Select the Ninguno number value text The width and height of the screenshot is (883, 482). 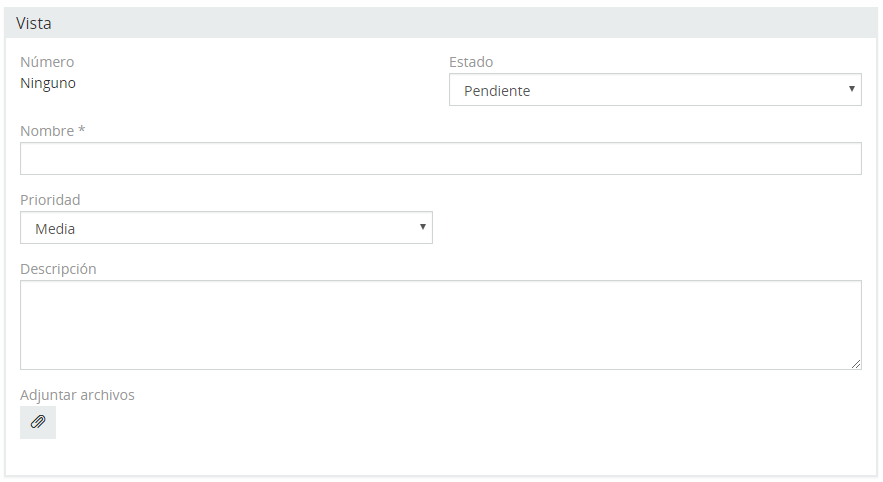[x=48, y=83]
